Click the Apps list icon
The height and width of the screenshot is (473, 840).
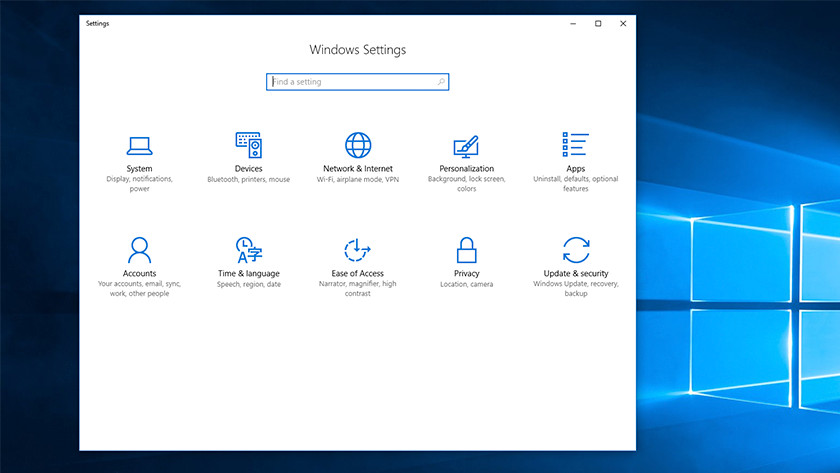click(x=575, y=146)
